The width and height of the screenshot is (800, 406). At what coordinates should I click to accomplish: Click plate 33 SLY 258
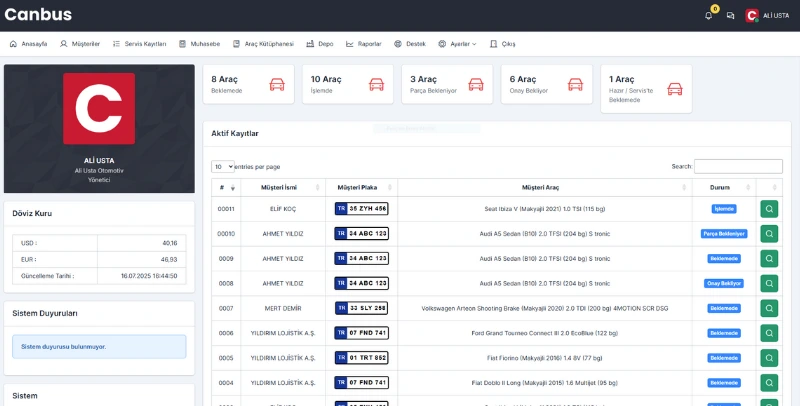pos(362,308)
